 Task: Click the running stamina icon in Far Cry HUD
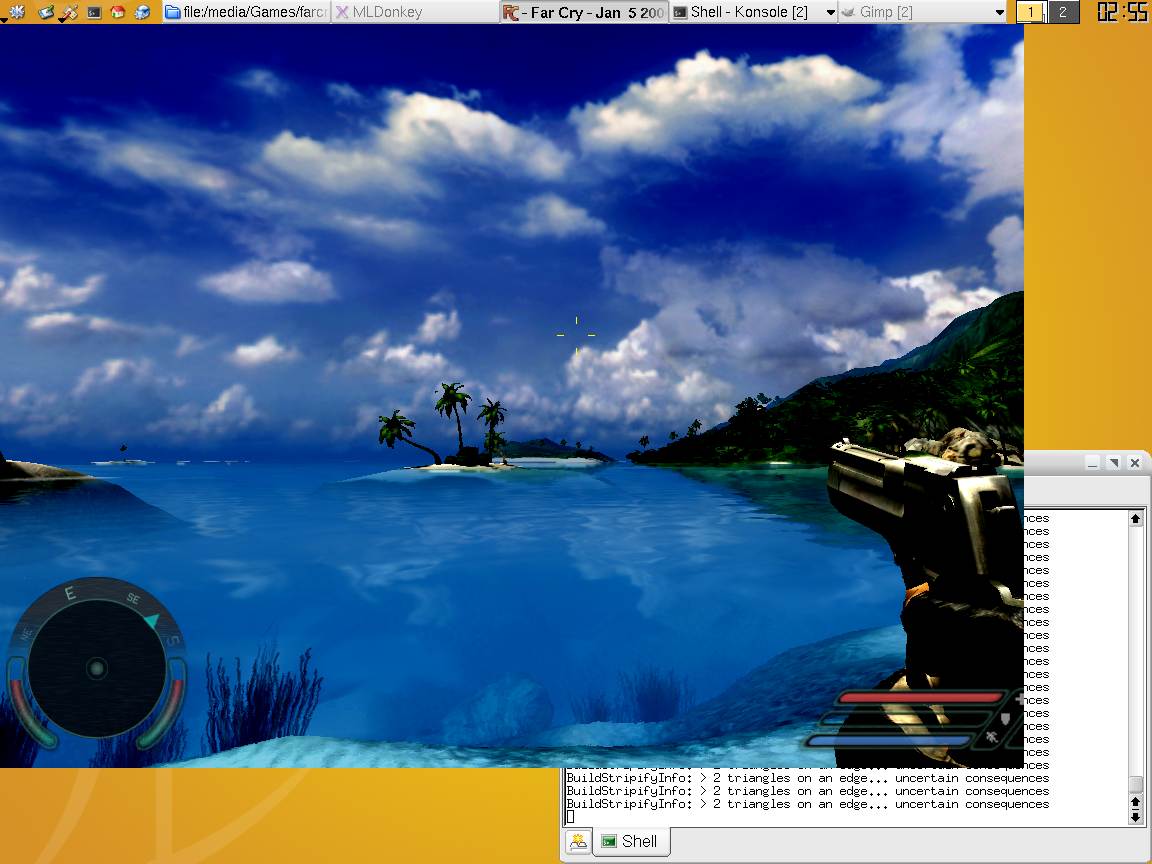(x=992, y=737)
